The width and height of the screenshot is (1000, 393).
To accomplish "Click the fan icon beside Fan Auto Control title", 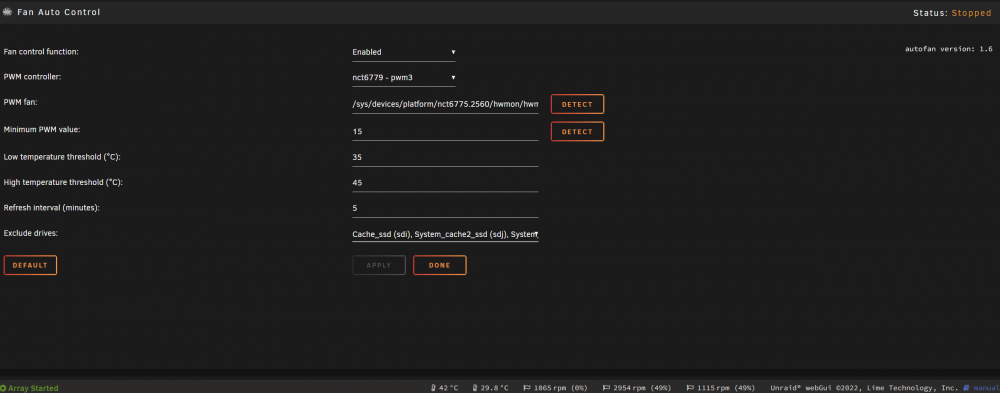I will (x=8, y=12).
